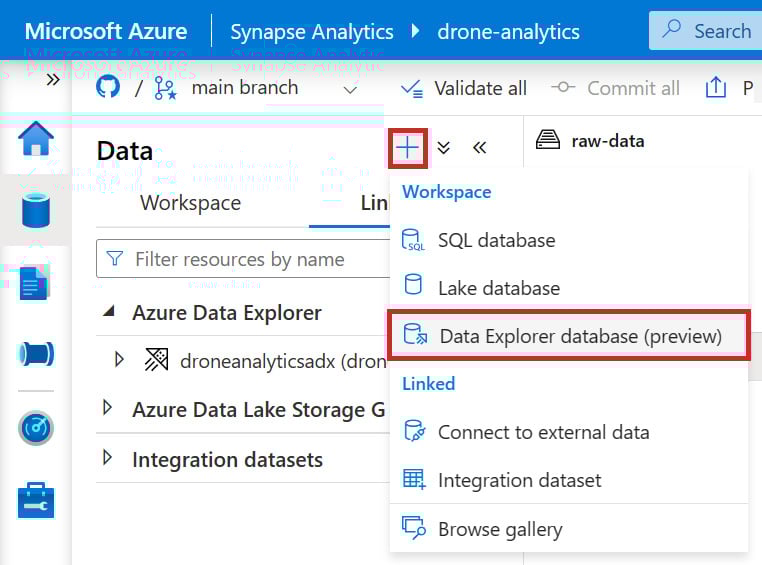Expand the left navigation rail
Screen dimensions: 762x565
[53, 79]
